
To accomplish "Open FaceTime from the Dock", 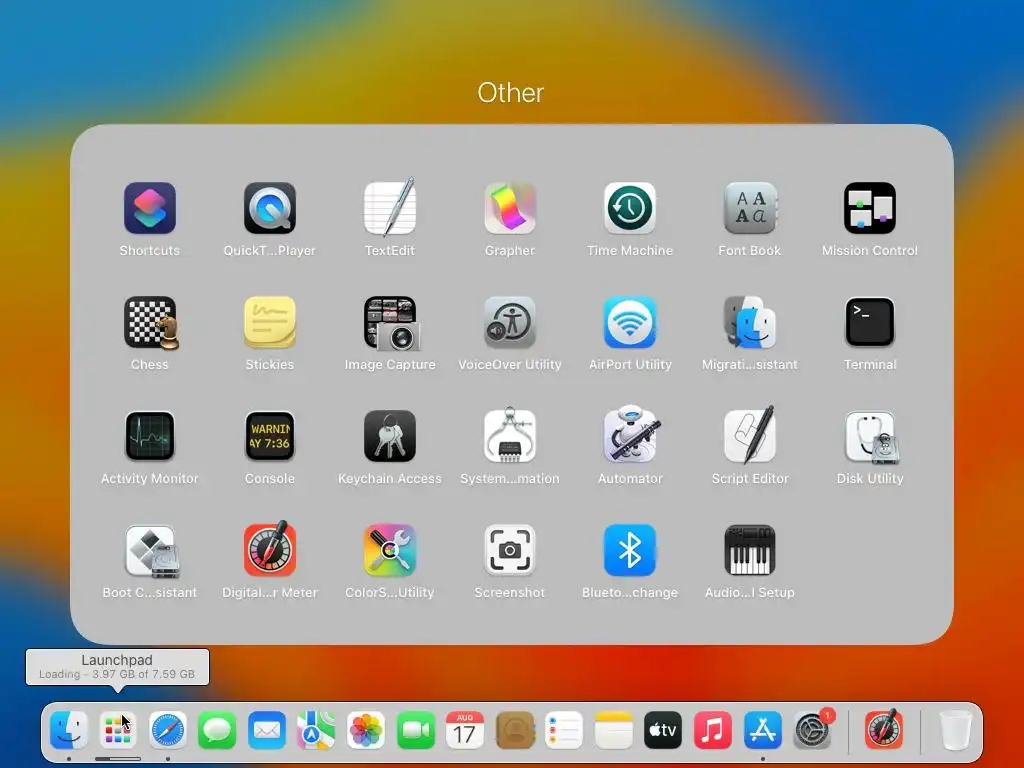I will tap(415, 730).
